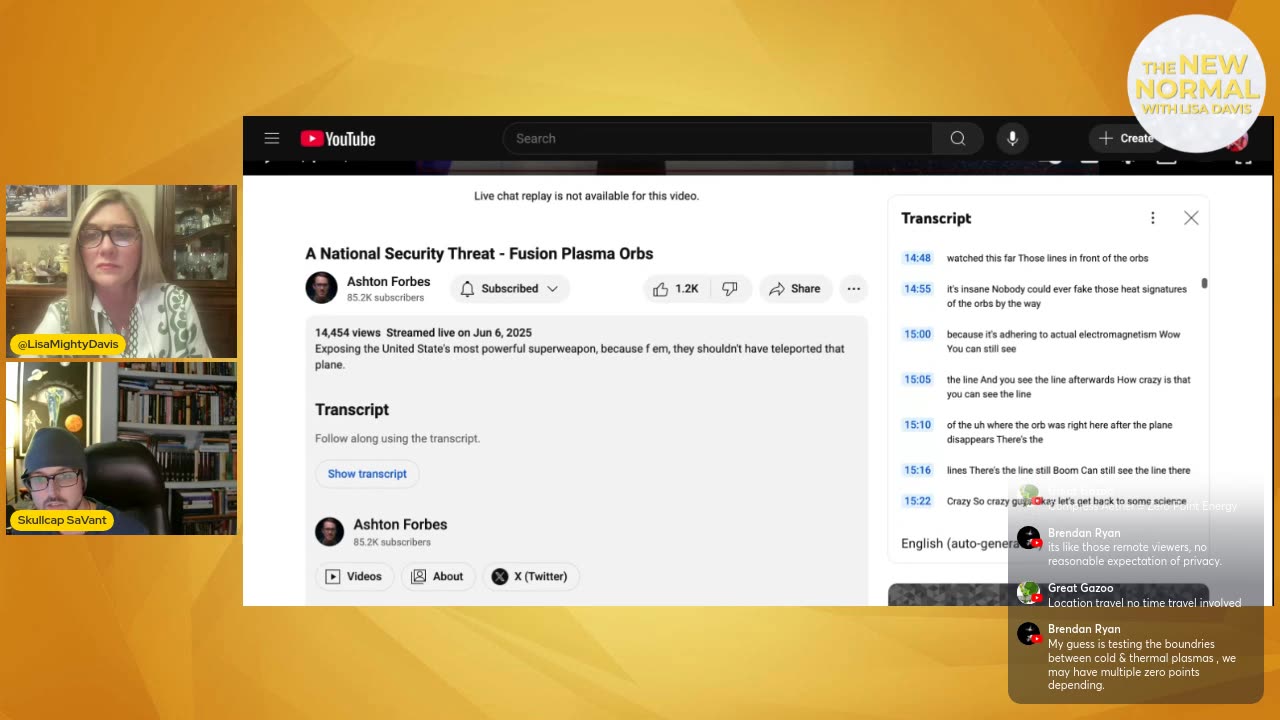Screen dimensions: 1280x720
Task: Click Lisa Davis webcam thumbnail
Action: click(x=122, y=271)
